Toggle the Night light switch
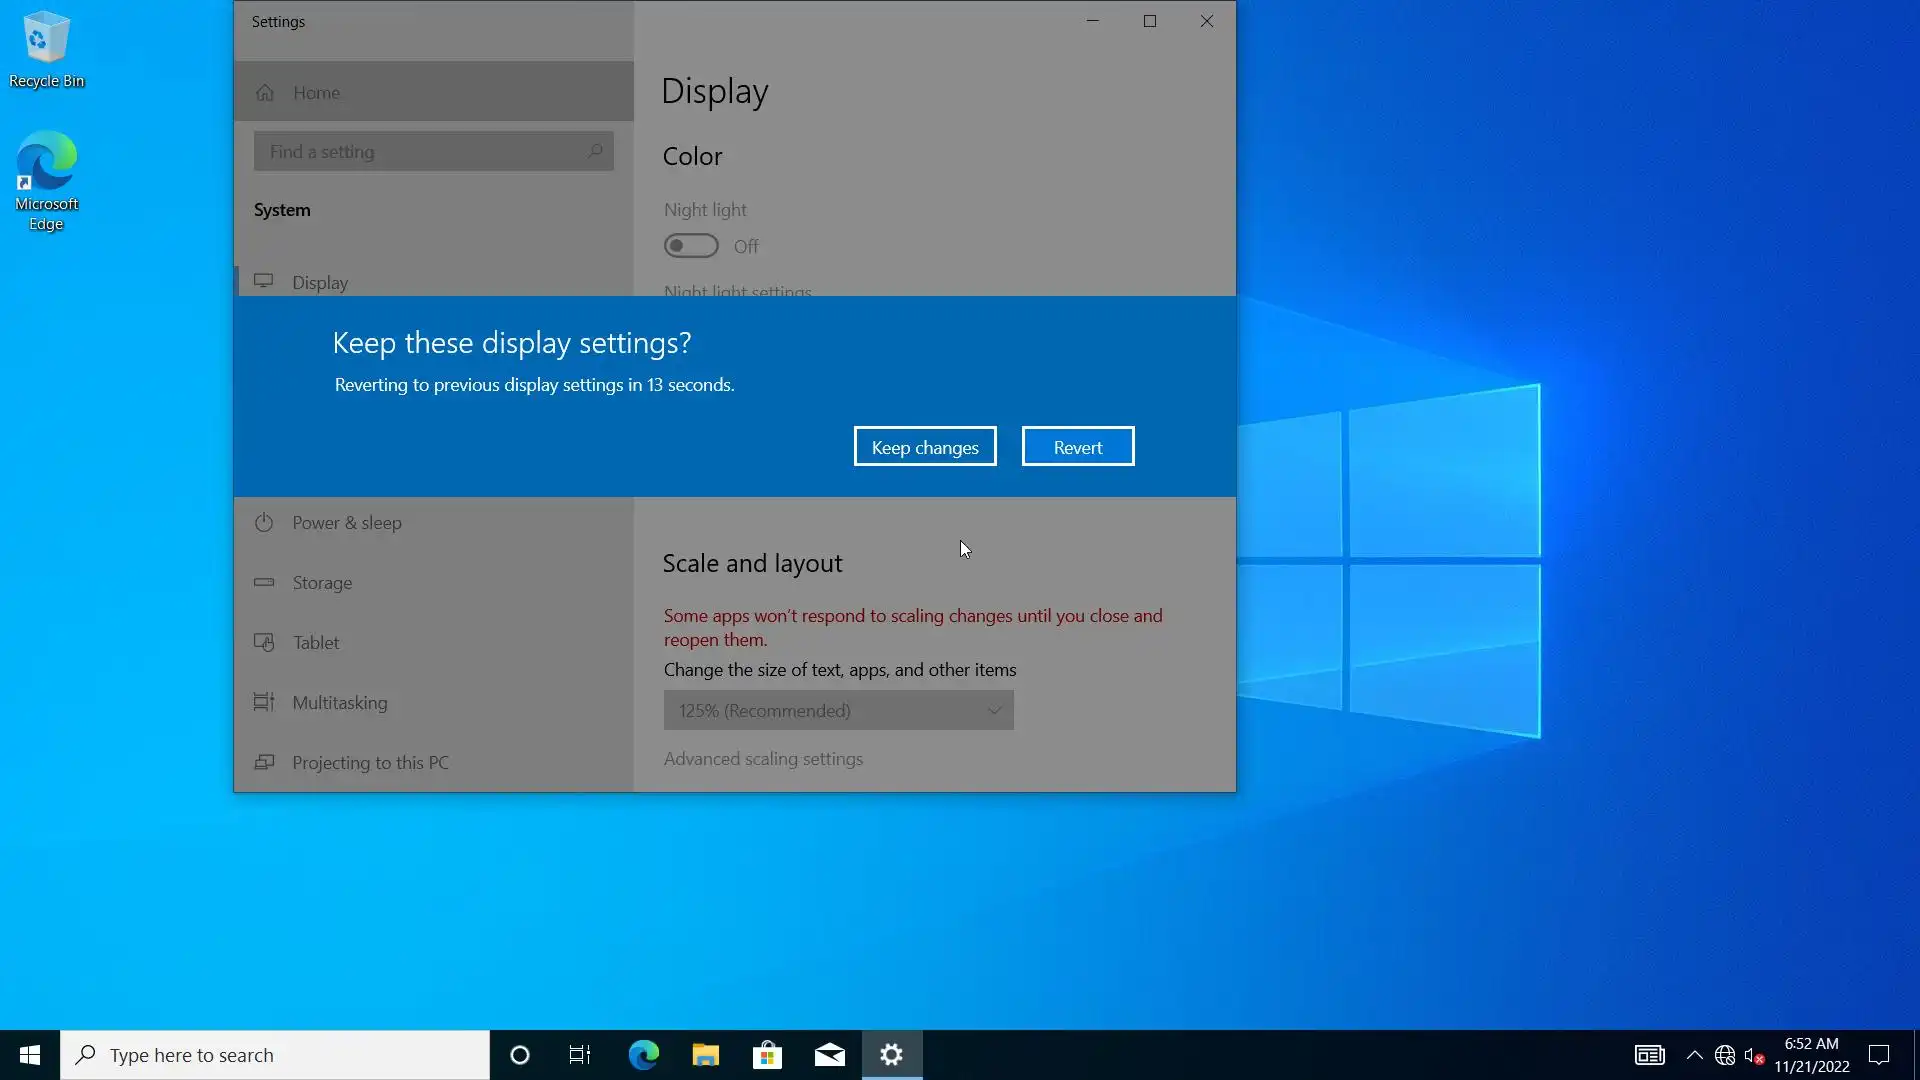Viewport: 1920px width, 1080px height. 691,246
